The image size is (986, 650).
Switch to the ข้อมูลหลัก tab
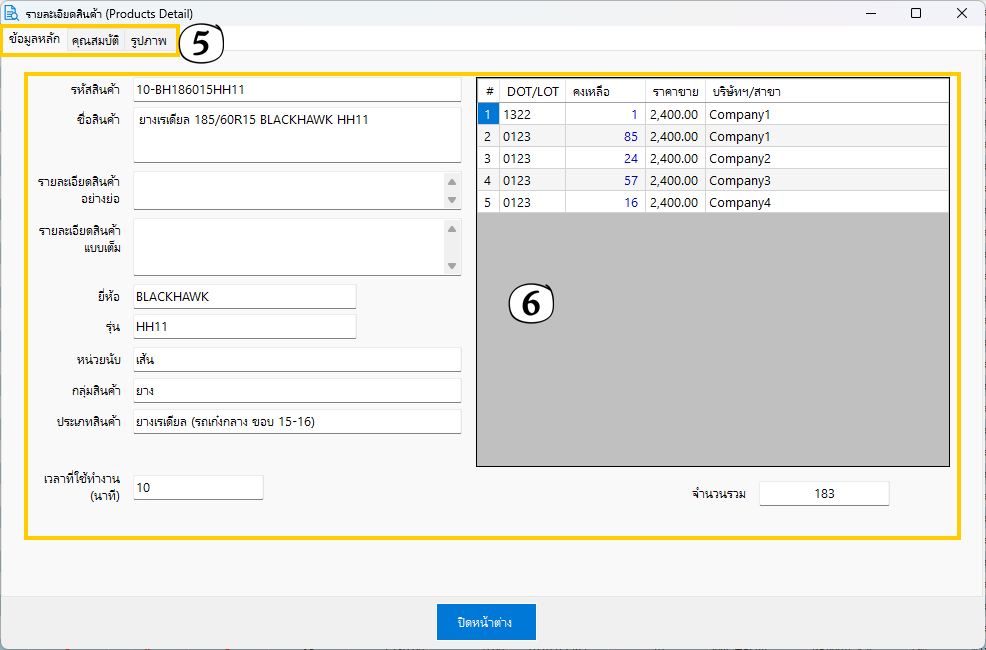coord(34,40)
